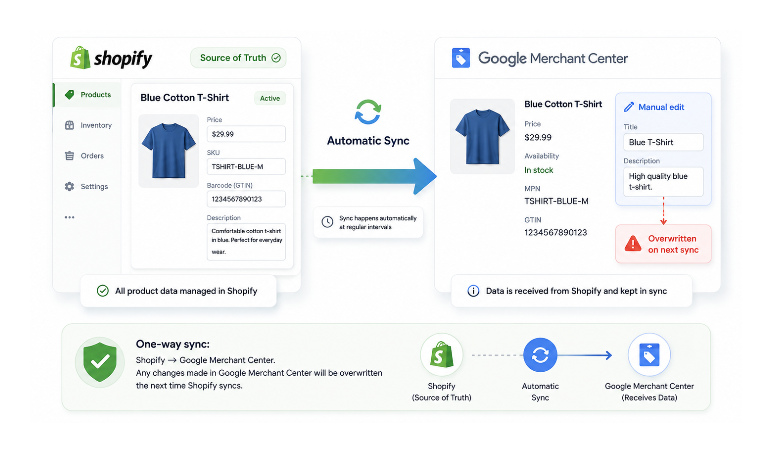Click the In stock availability text
This screenshot has width=772, height=453.
pos(539,170)
